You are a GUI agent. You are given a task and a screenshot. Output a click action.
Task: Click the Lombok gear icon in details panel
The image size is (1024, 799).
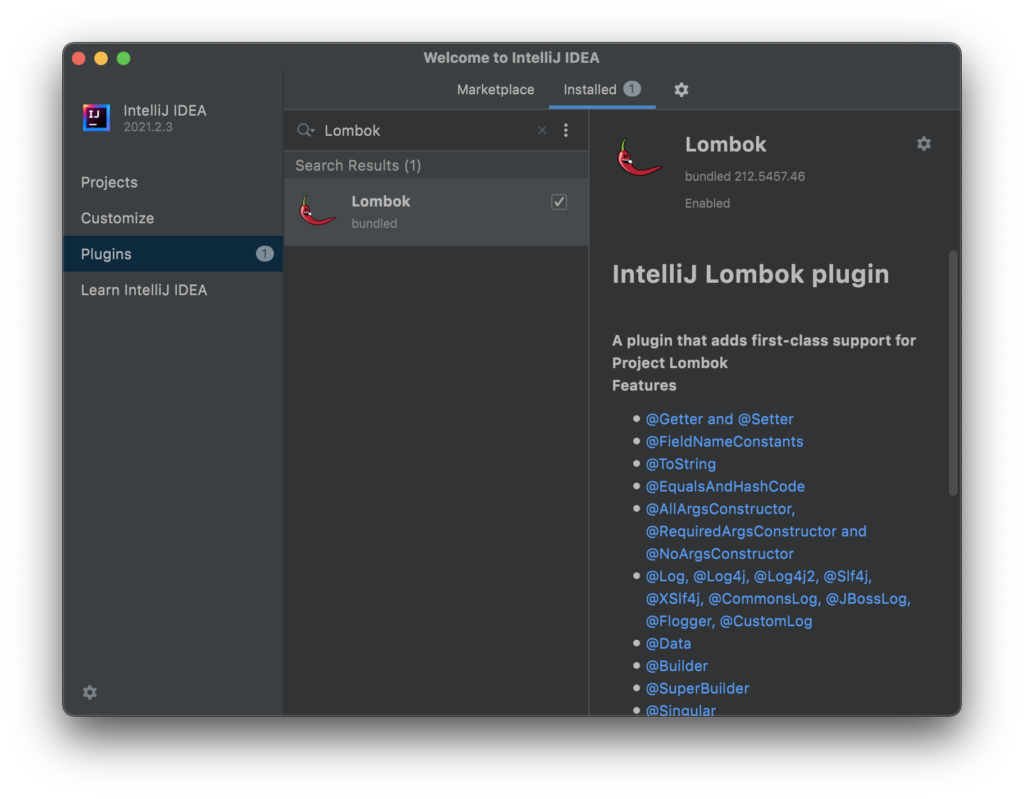924,144
